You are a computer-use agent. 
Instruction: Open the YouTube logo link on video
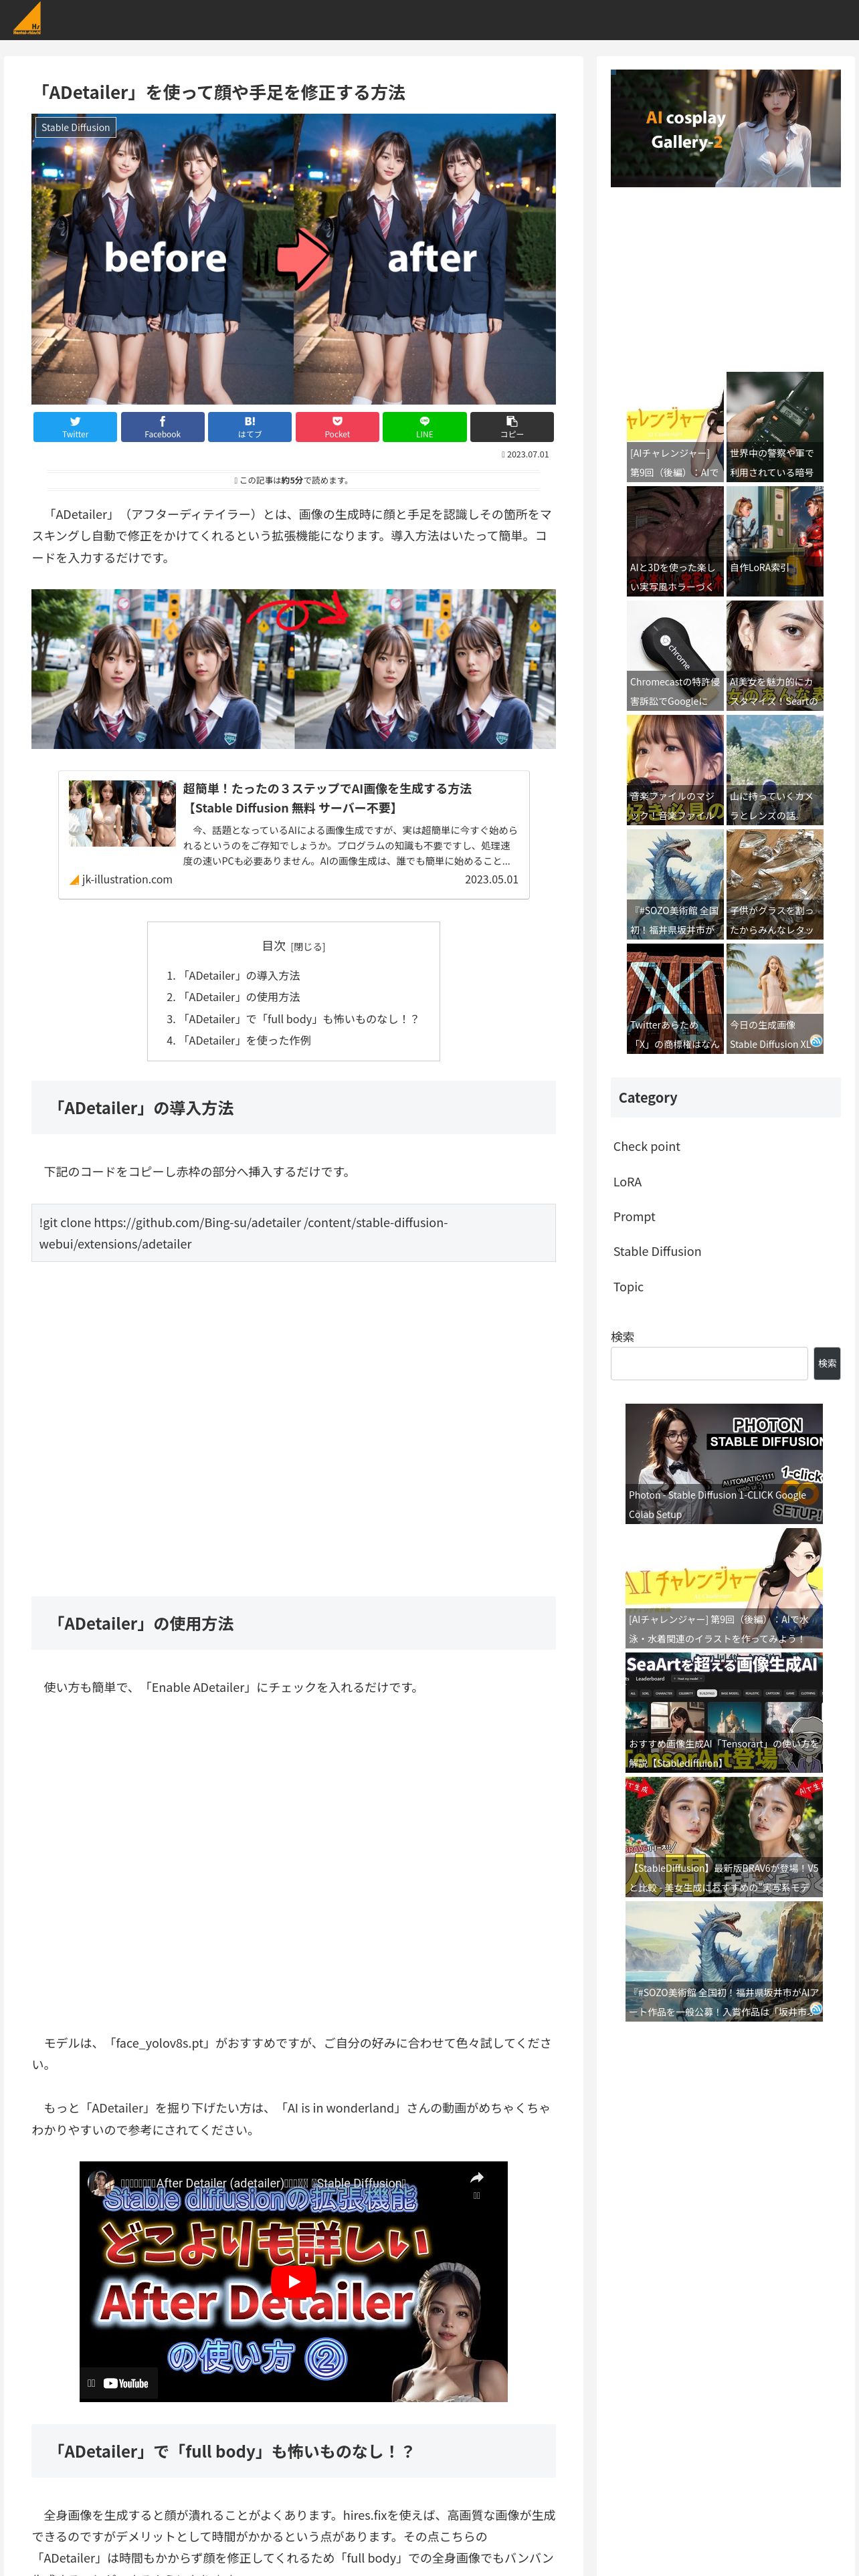pyautogui.click(x=126, y=2383)
